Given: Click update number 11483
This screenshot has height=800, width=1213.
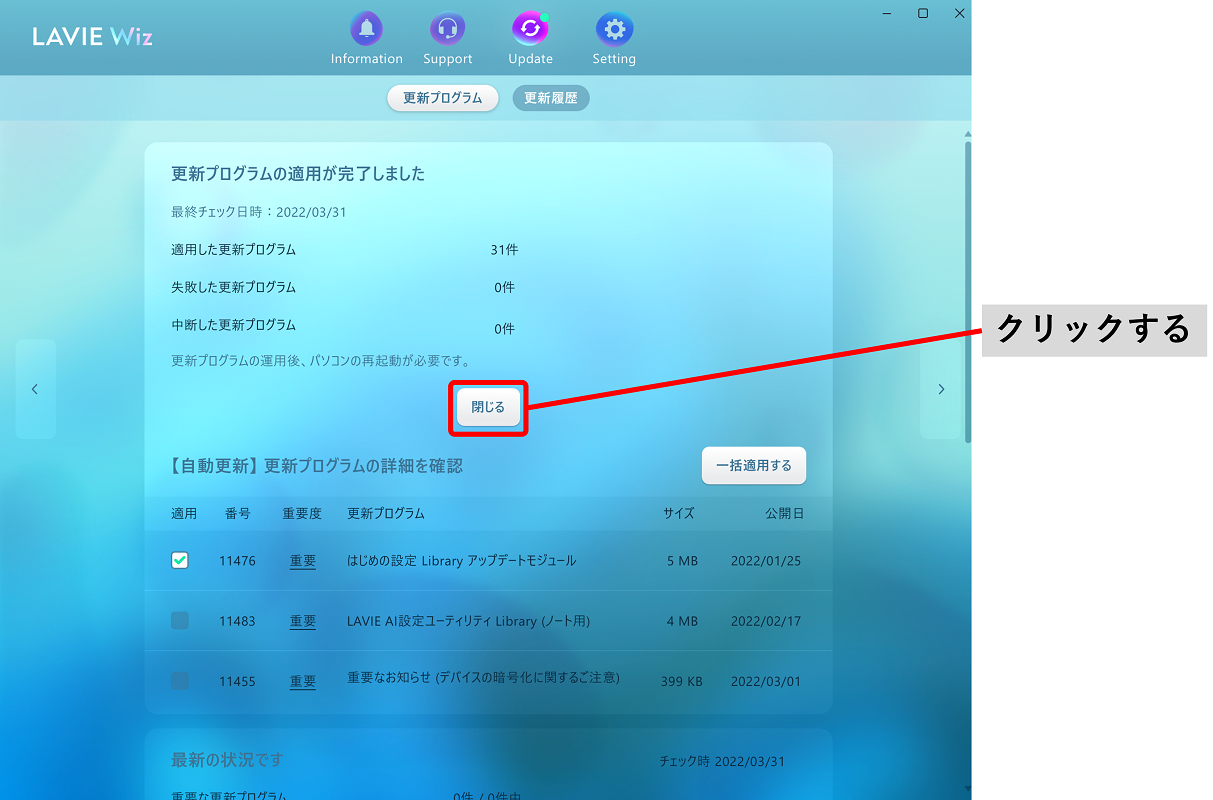Looking at the screenshot, I should pos(237,622).
